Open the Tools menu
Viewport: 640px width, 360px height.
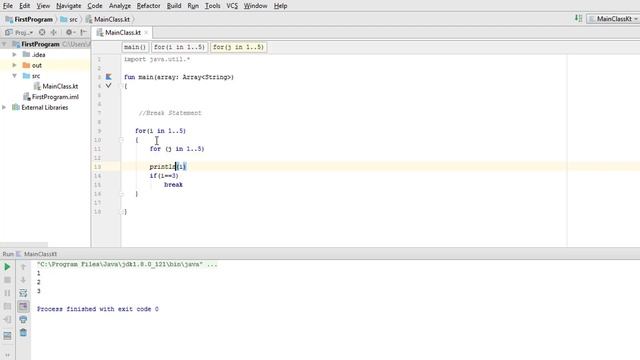[212, 6]
